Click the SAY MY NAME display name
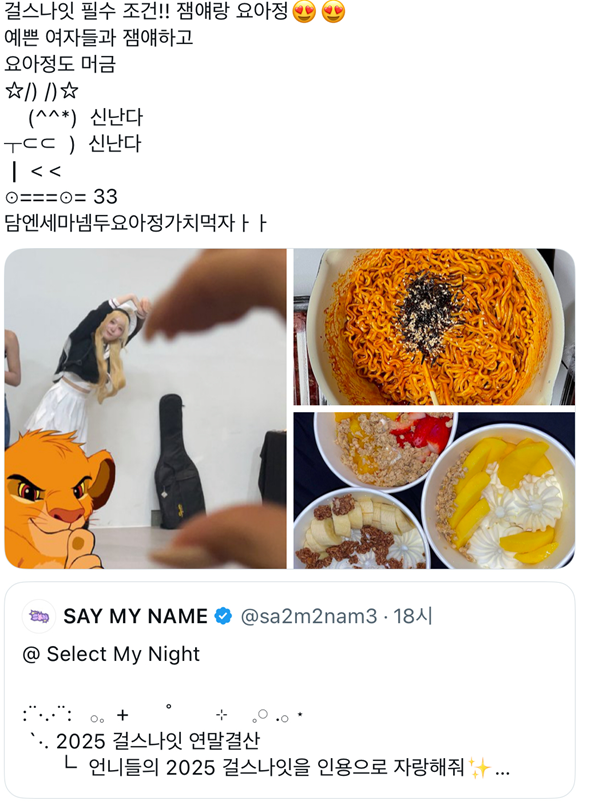Image resolution: width=591 pixels, height=805 pixels. (136, 616)
